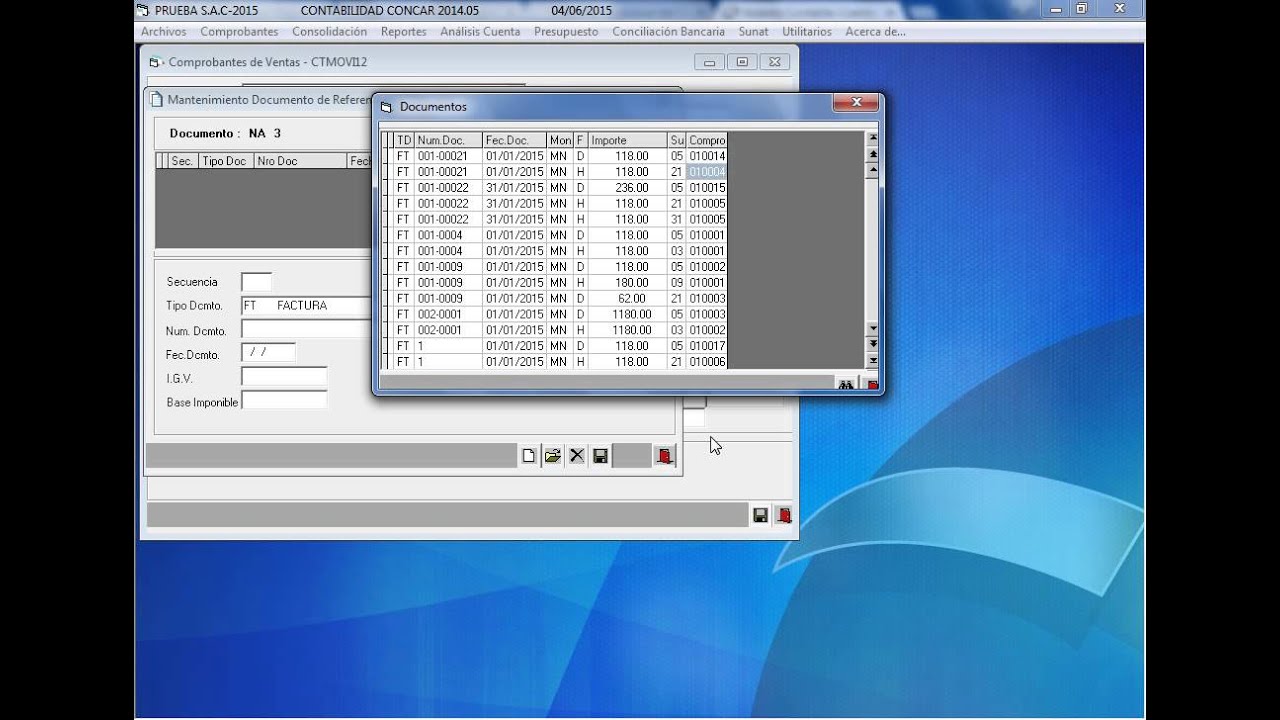Click the open-folder icon in Mantenimiento toolbar

coord(553,456)
